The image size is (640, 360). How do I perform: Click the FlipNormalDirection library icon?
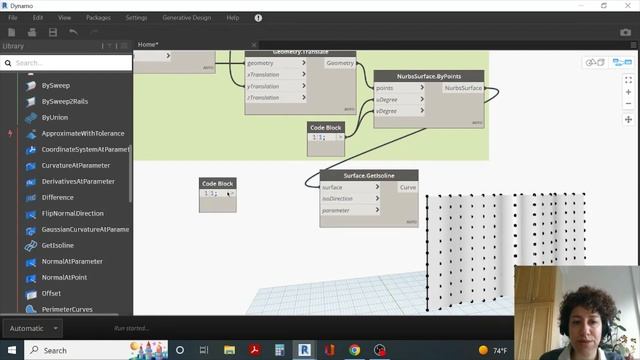pyautogui.click(x=31, y=213)
